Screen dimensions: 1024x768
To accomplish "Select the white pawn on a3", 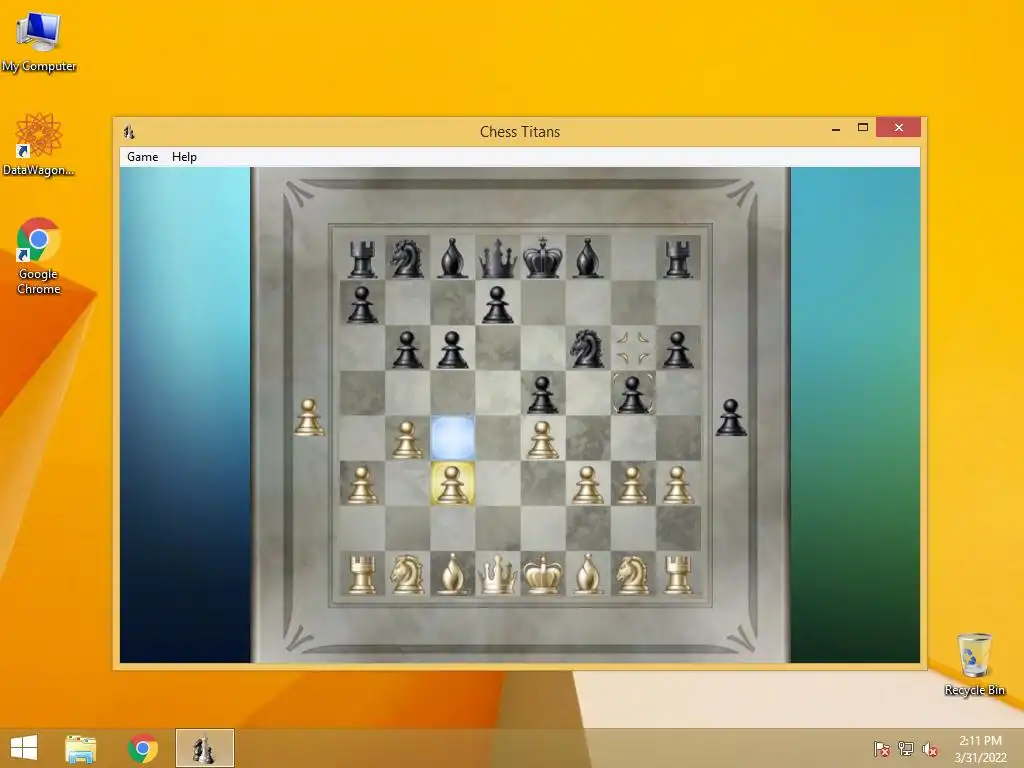I will coord(362,484).
